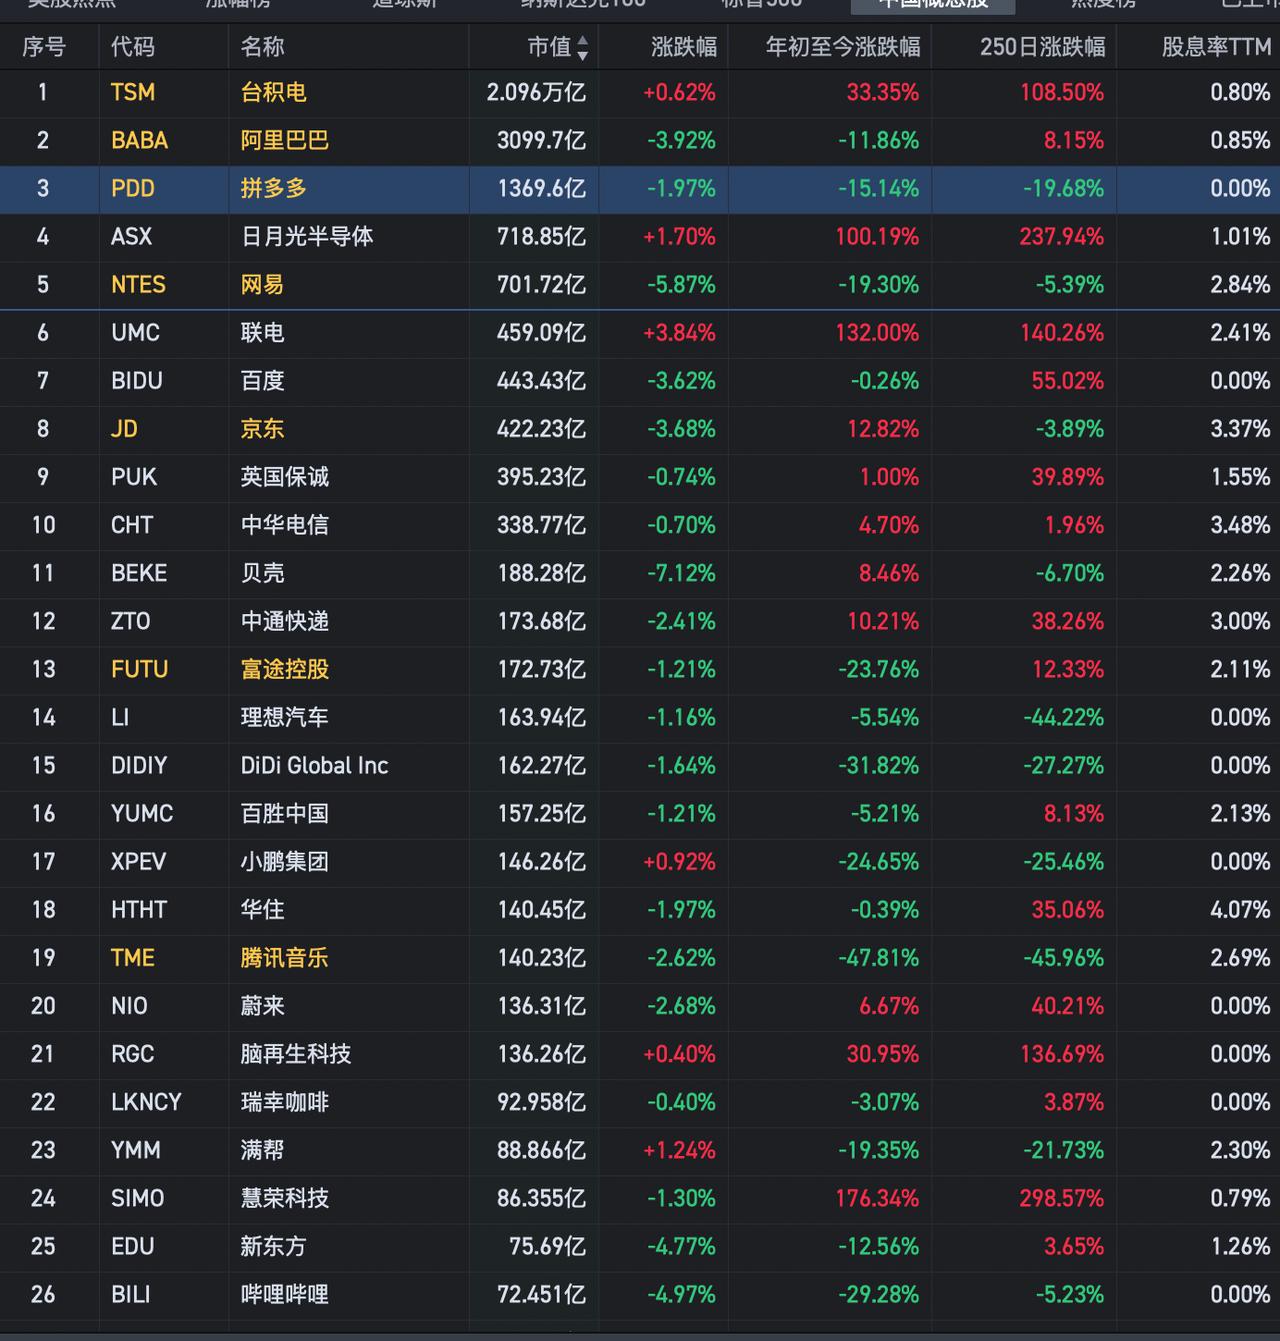Open the BABA ticker code
Image resolution: width=1280 pixels, height=1341 pixels.
pyautogui.click(x=139, y=140)
